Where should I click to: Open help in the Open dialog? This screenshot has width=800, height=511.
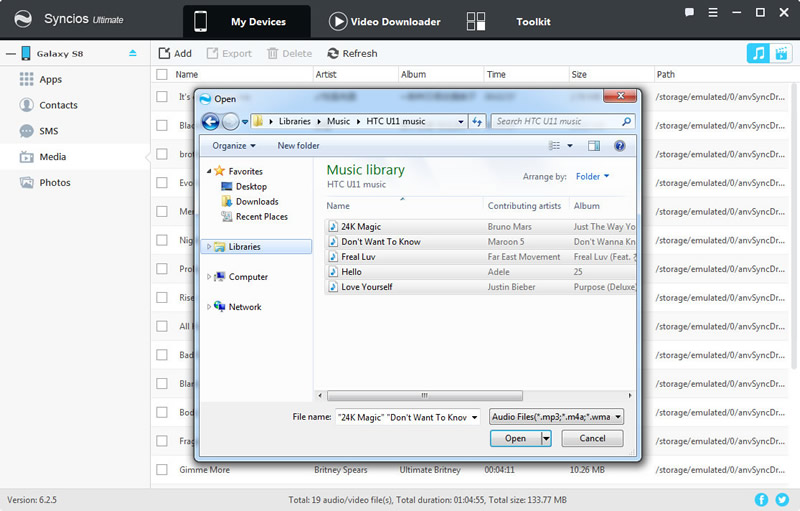619,146
